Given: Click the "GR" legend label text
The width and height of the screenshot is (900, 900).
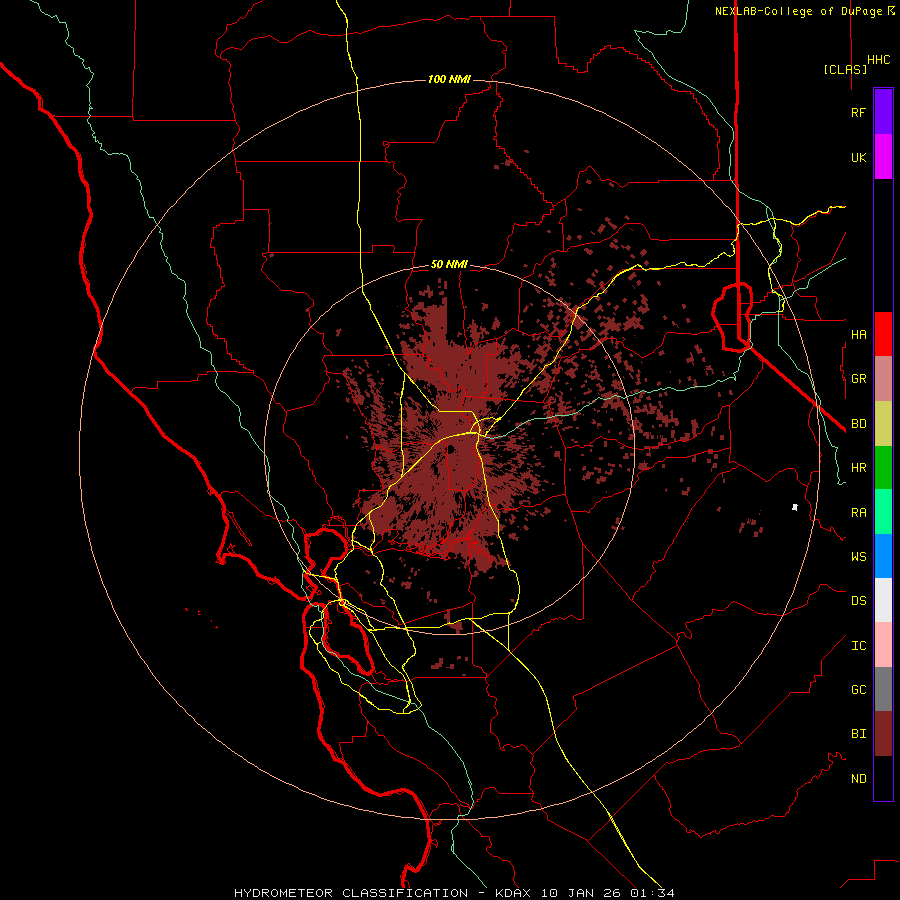Looking at the screenshot, I should (x=858, y=379).
